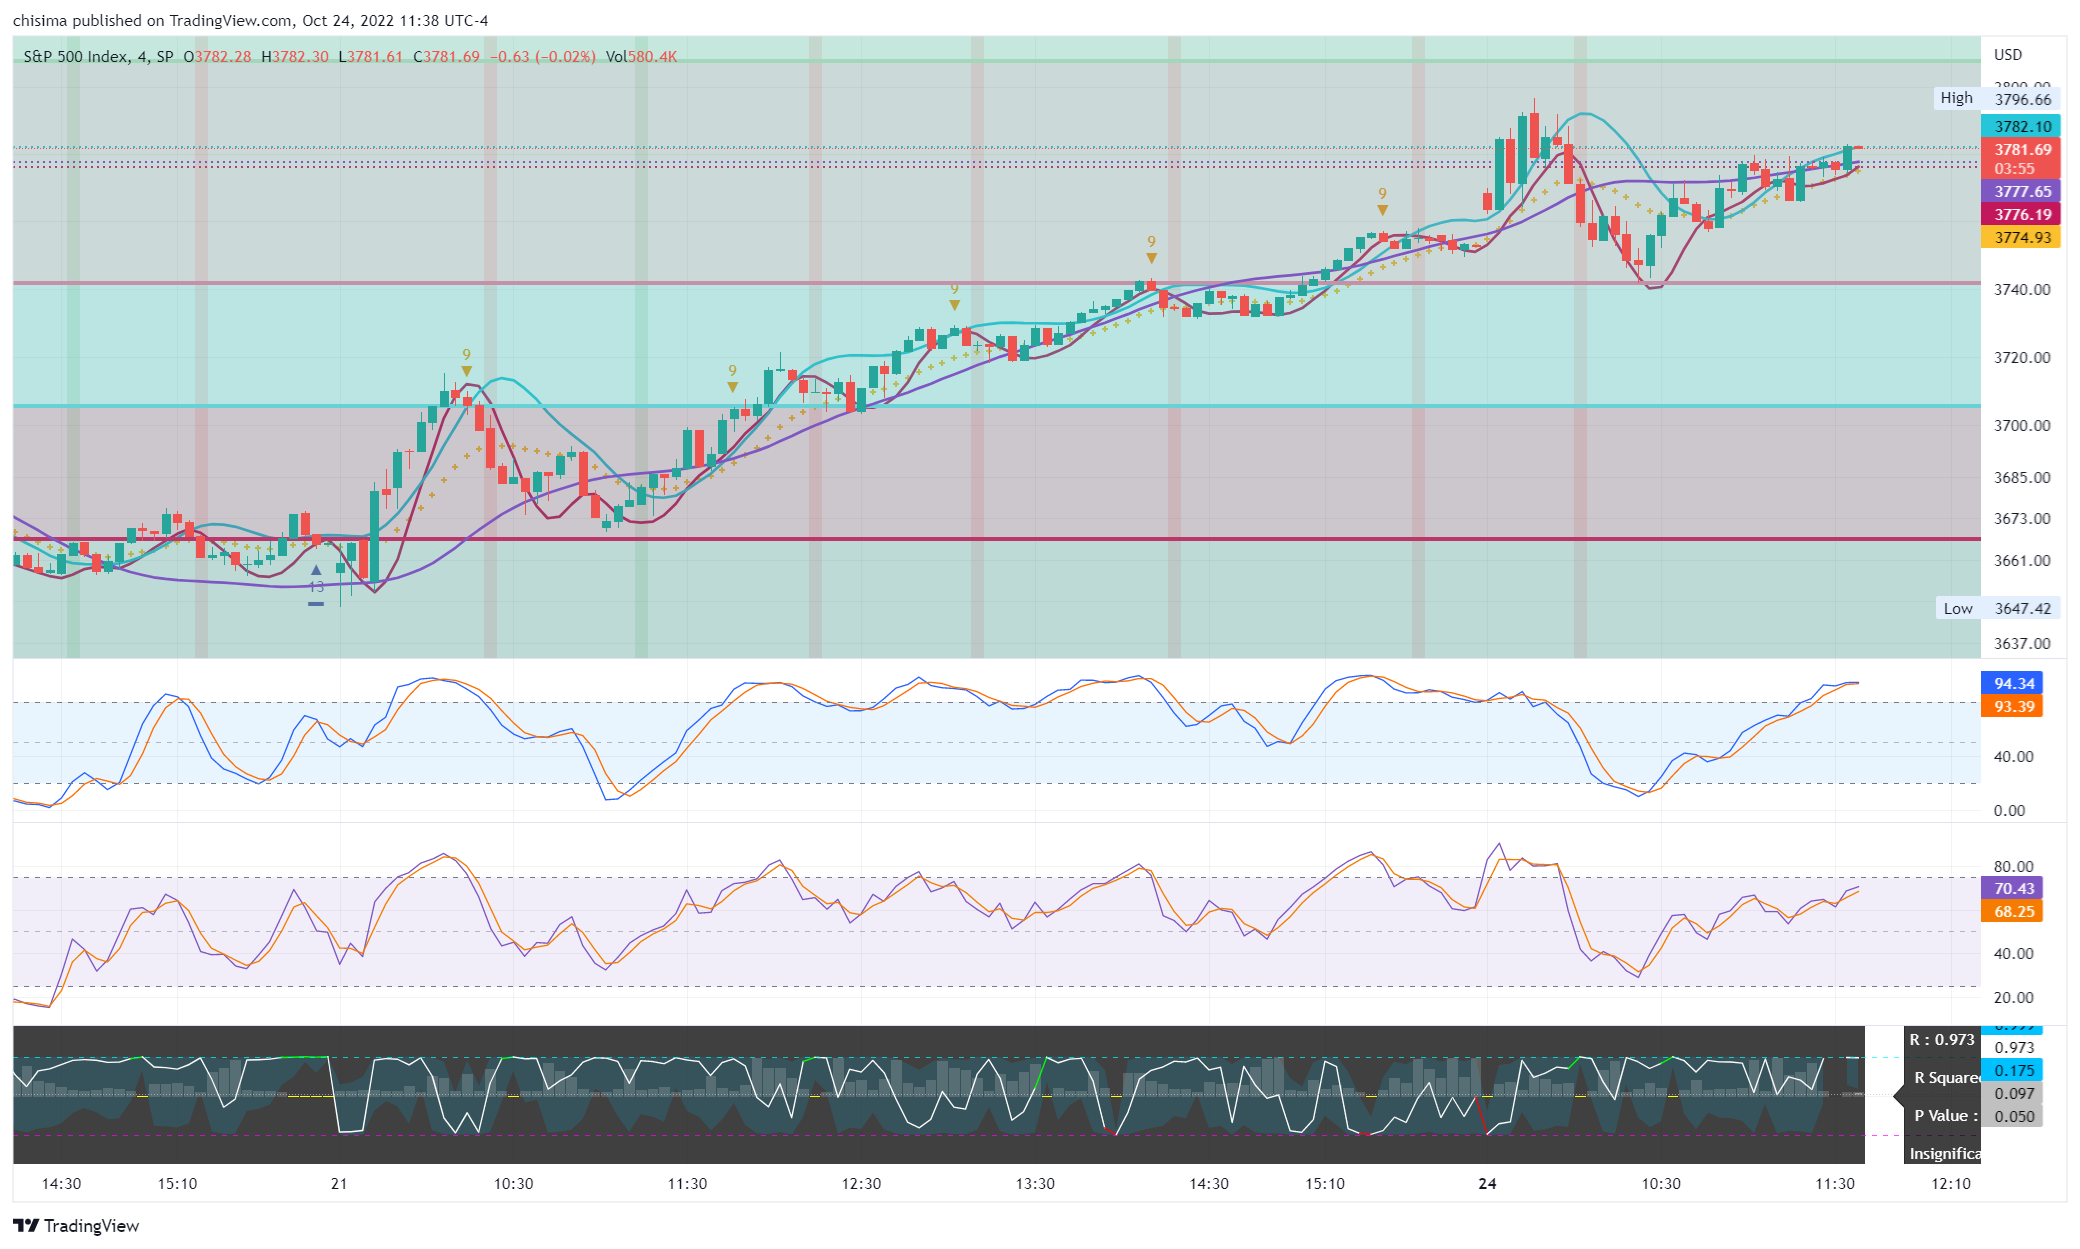2080x1249 pixels.
Task: Click the Low 3647.42 price label
Action: tap(1997, 608)
